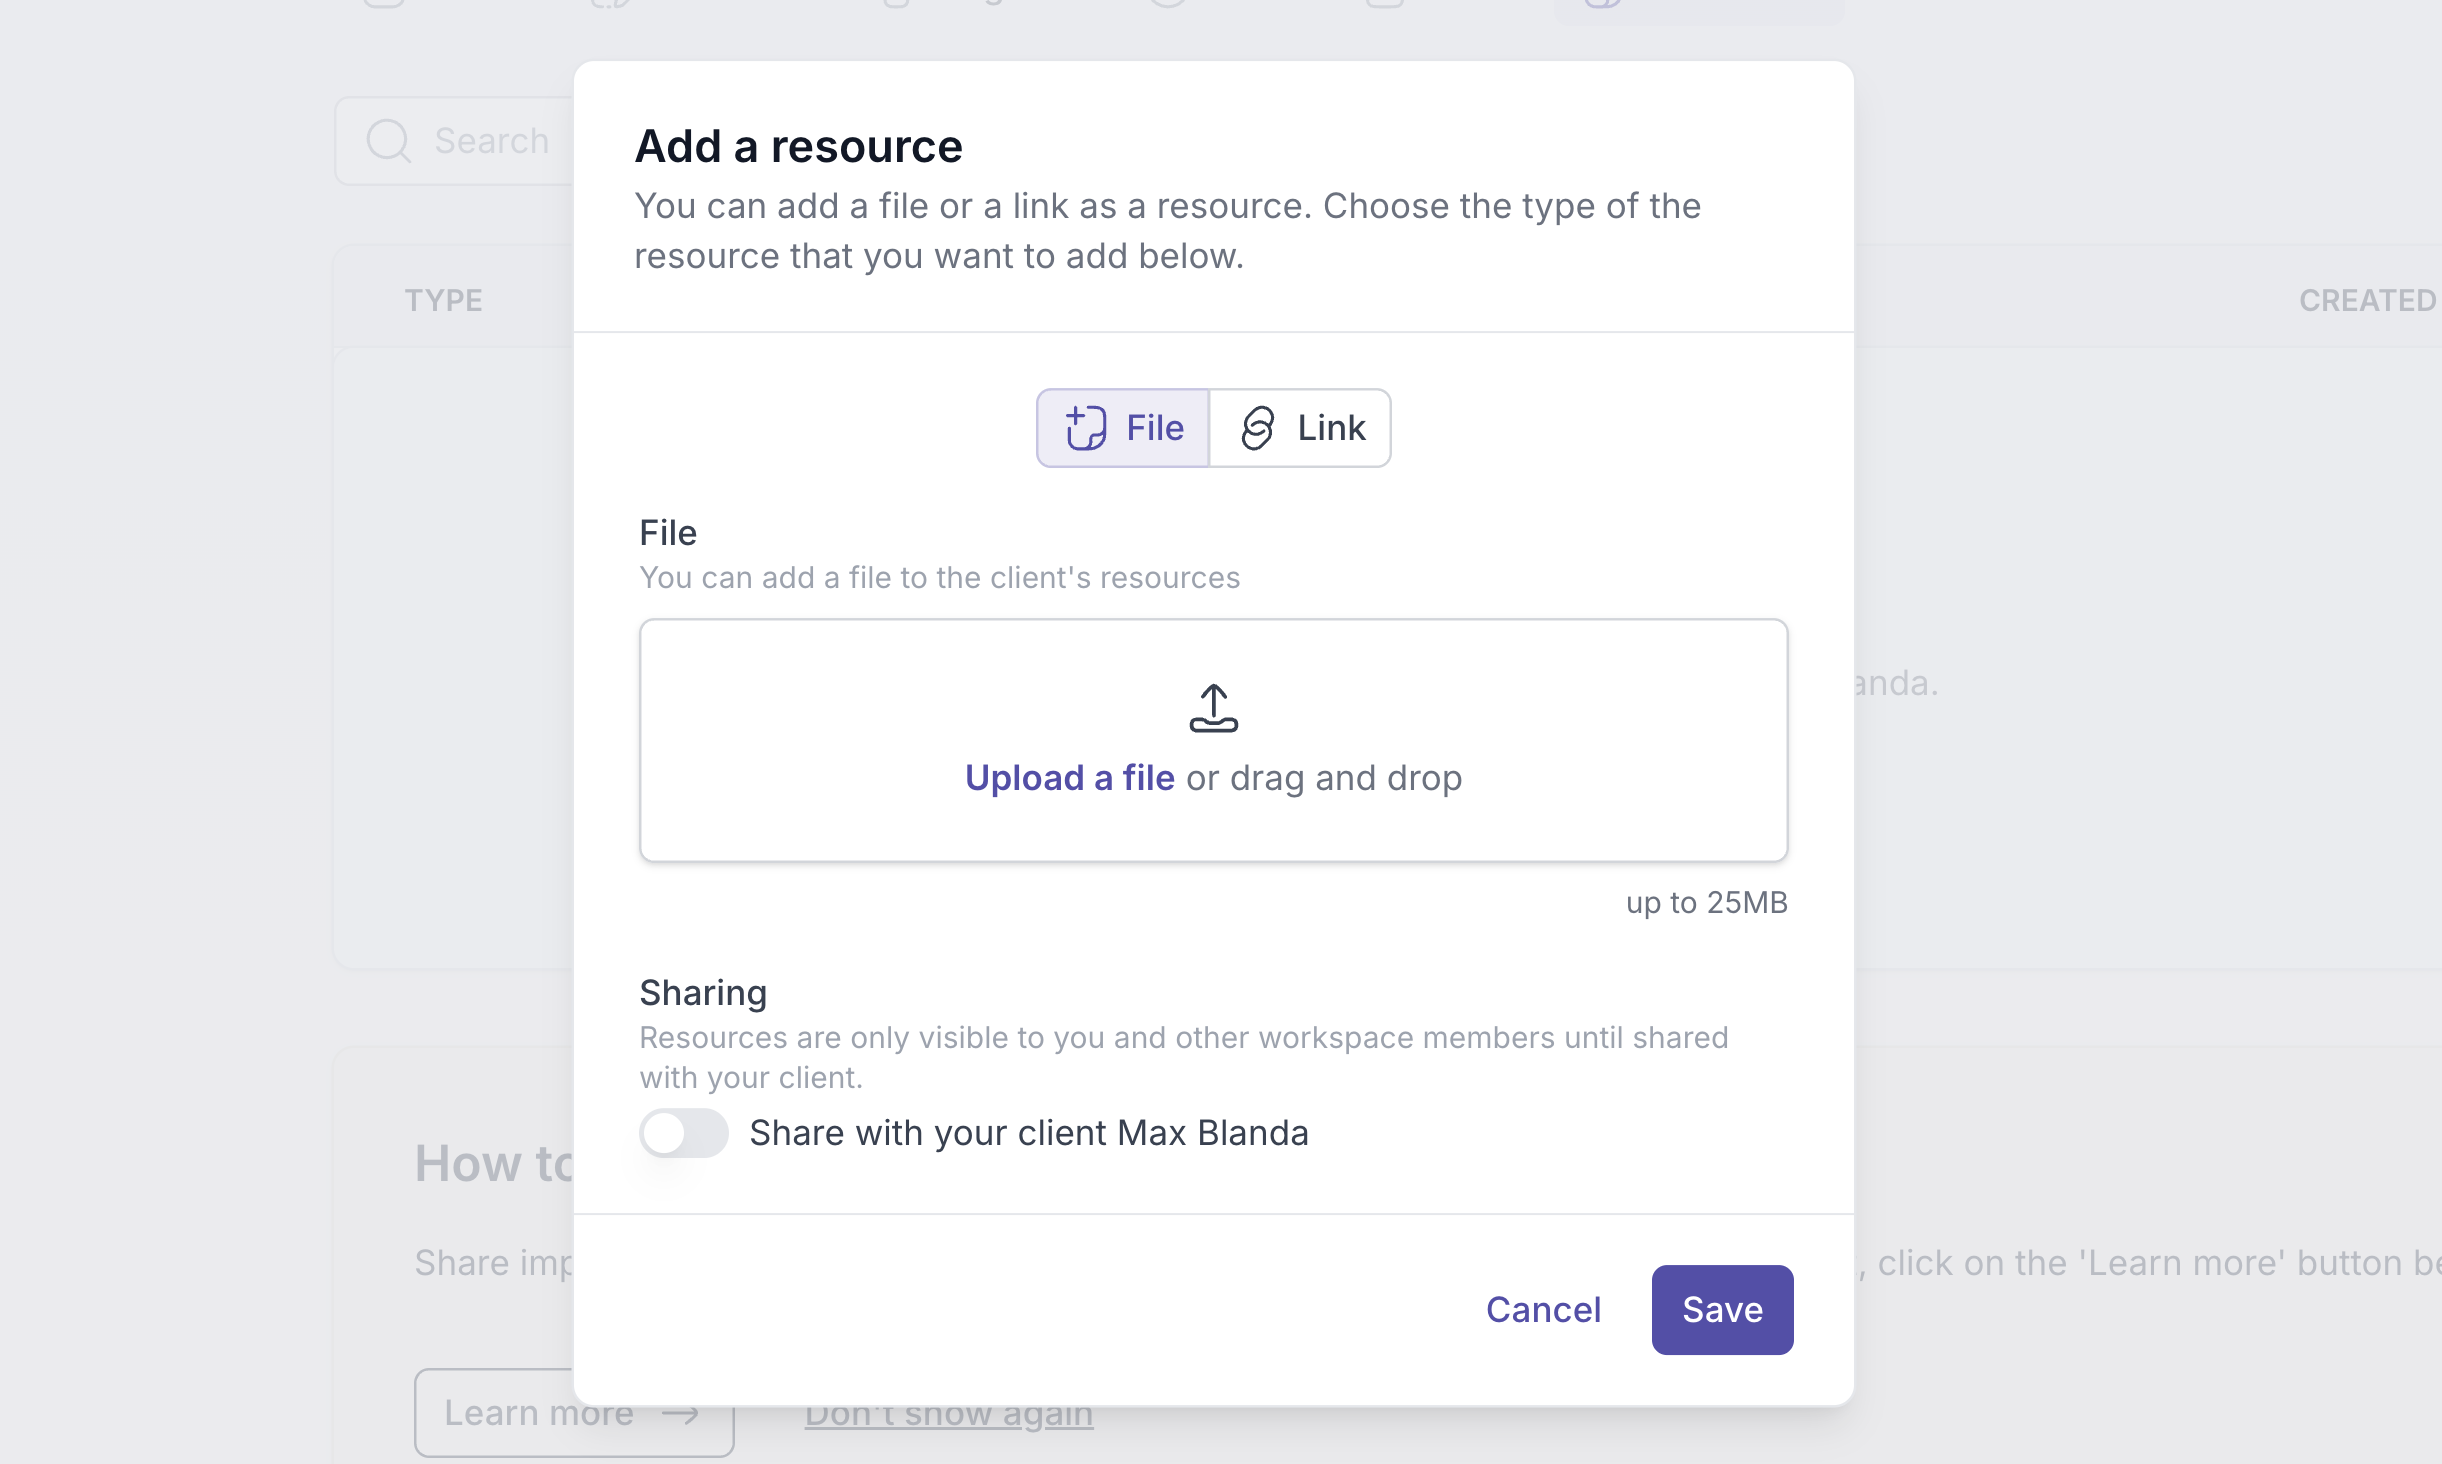Click the 'Add a resource' dialog title
Viewport: 2442px width, 1464px height.
pyautogui.click(x=798, y=147)
